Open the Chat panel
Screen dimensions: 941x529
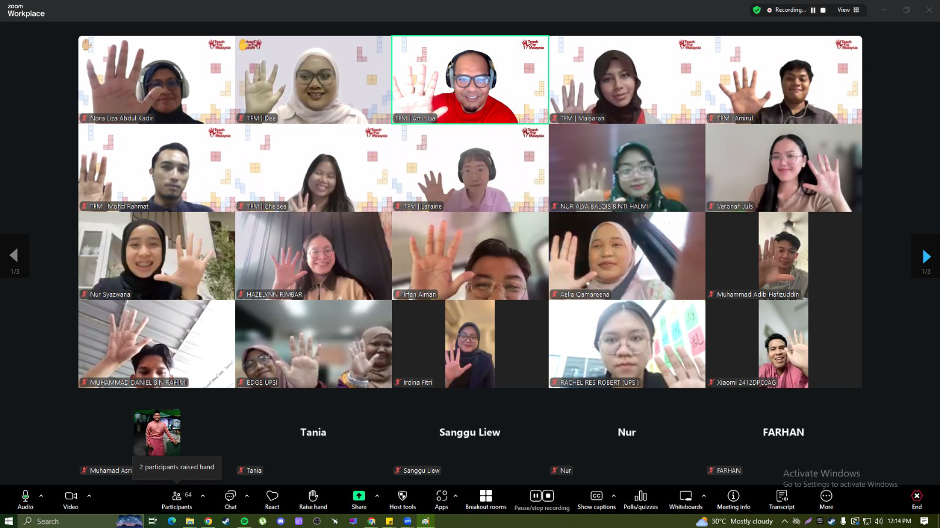230,498
